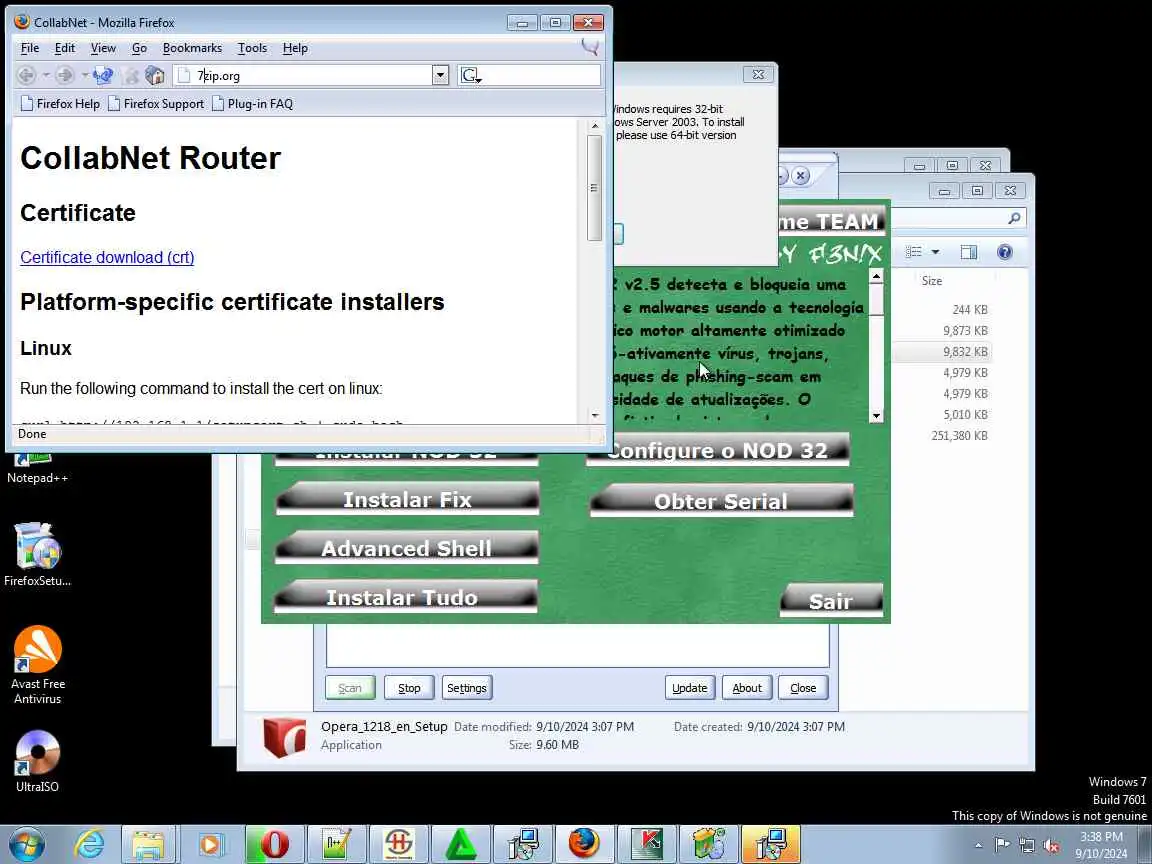Open UltraISO desktop shortcut

(x=37, y=761)
